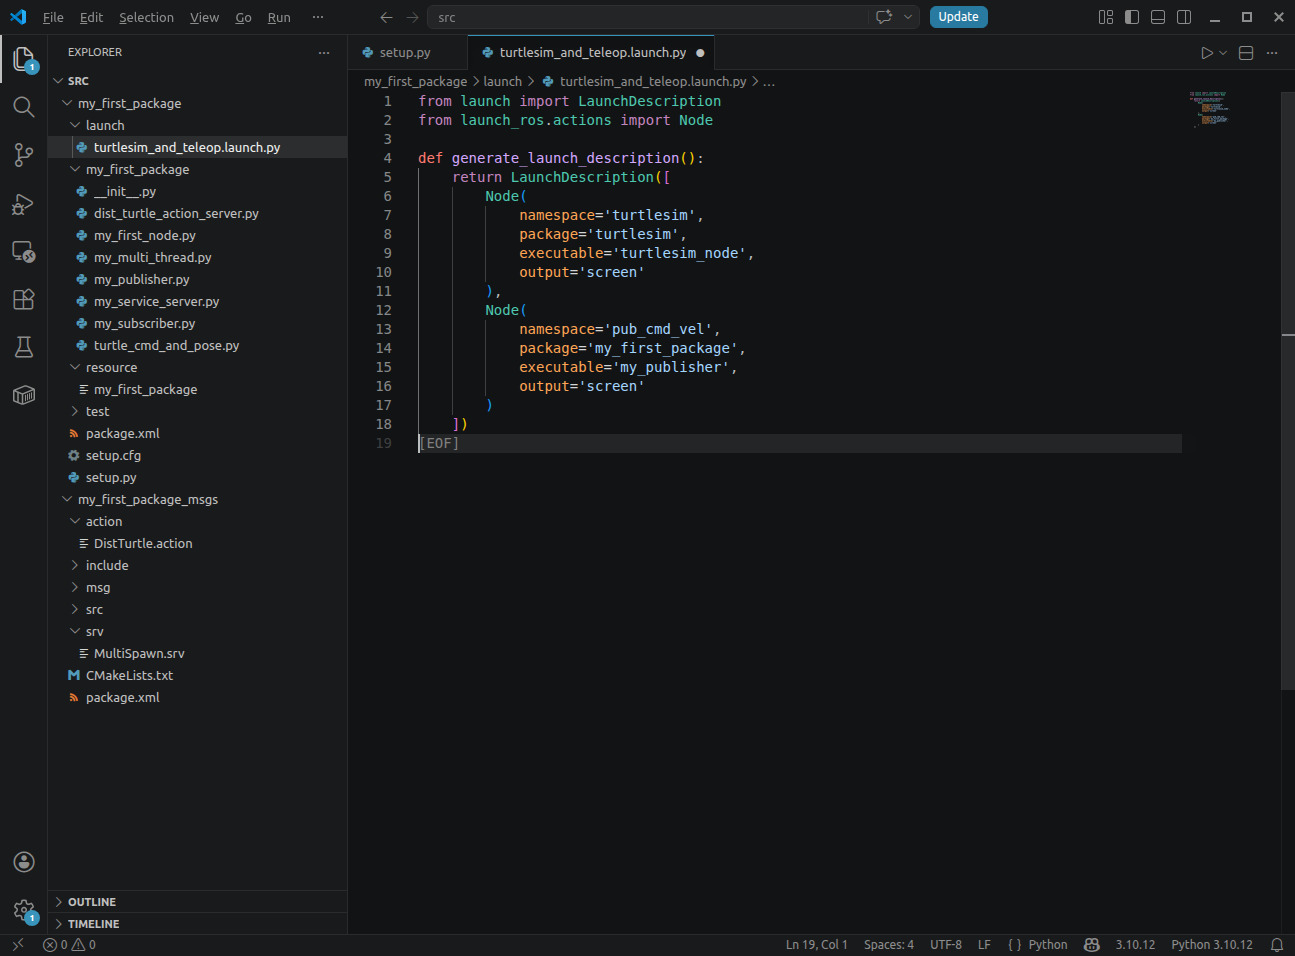Open the notifications bell in the status bar
This screenshot has height=956, width=1295.
1277,945
